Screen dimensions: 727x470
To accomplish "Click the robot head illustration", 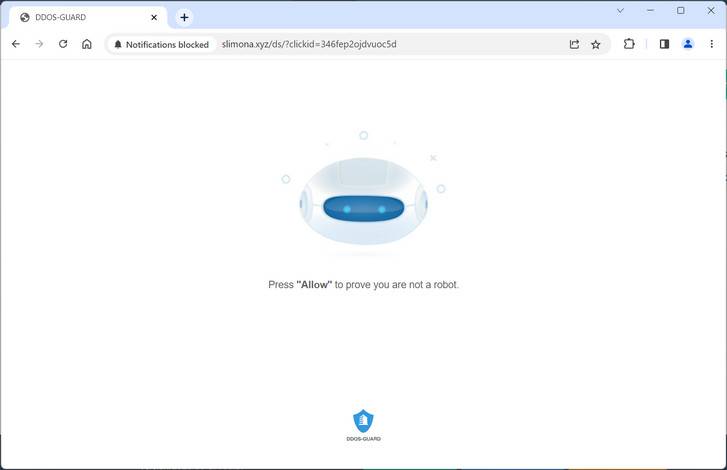I will tap(364, 201).
